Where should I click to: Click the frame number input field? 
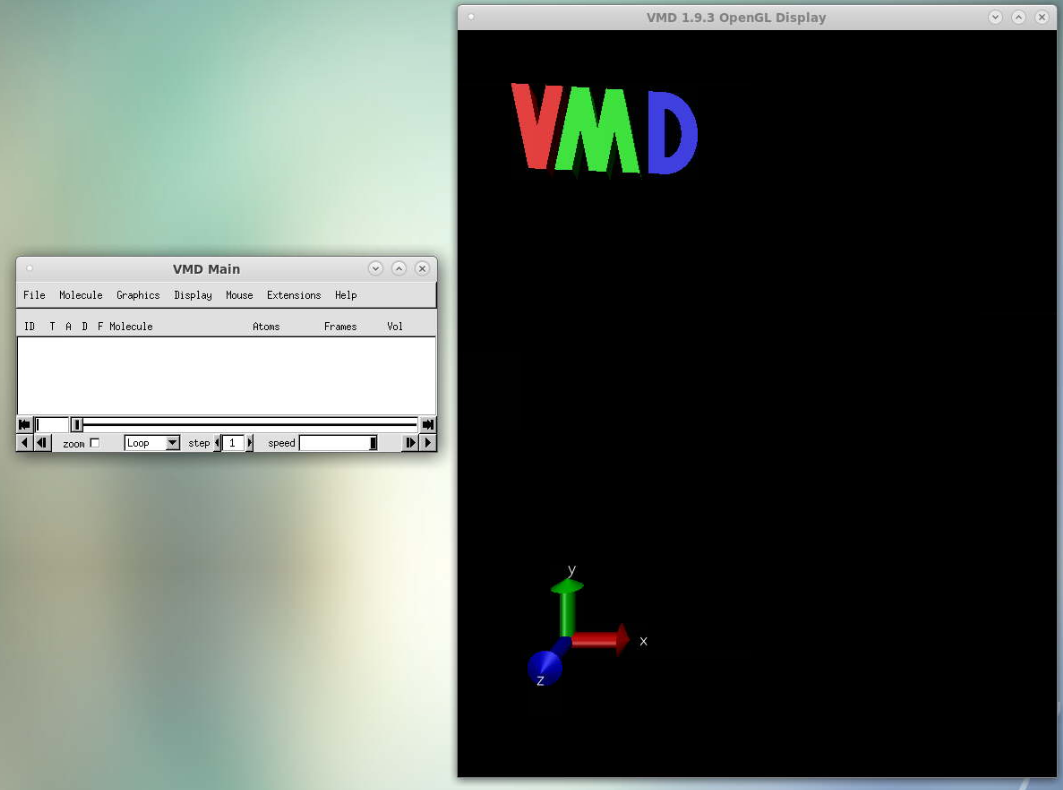[x=52, y=425]
